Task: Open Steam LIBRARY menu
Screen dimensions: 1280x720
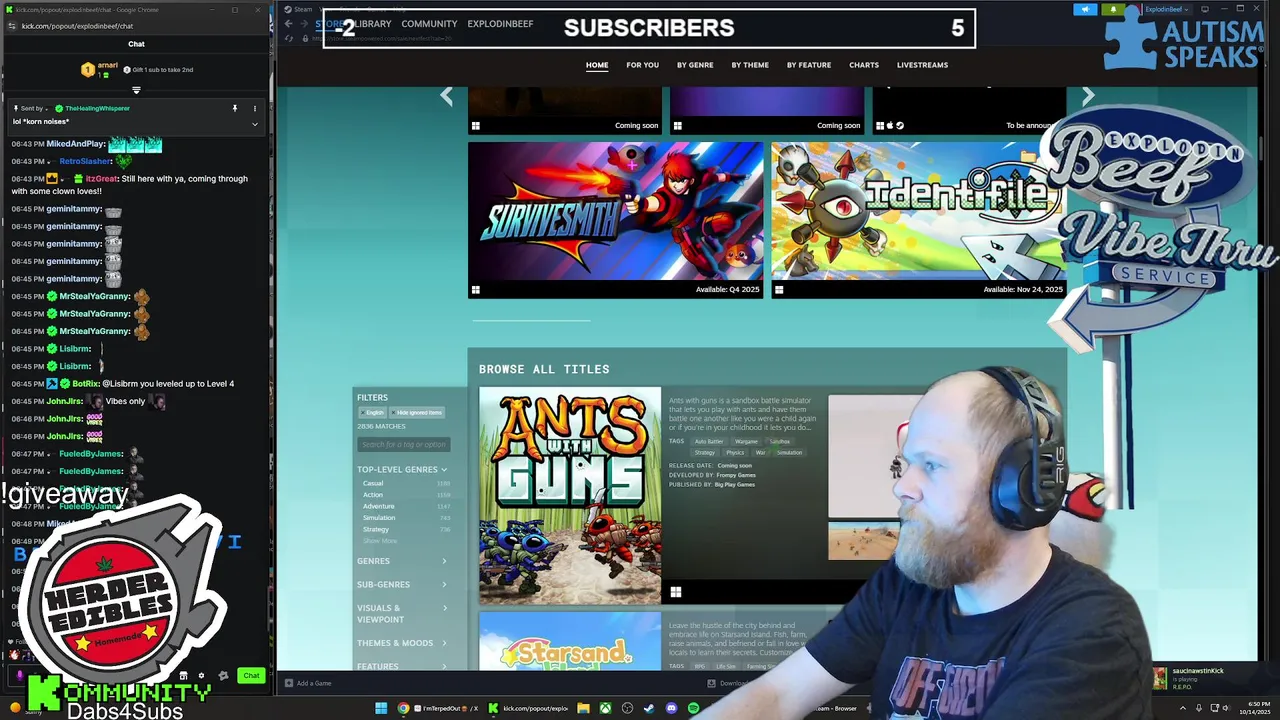Action: [371, 24]
